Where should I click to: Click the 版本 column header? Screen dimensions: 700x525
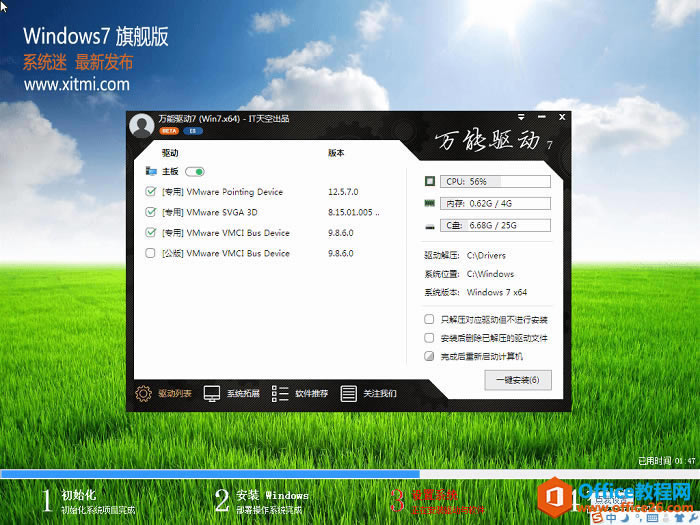336,153
